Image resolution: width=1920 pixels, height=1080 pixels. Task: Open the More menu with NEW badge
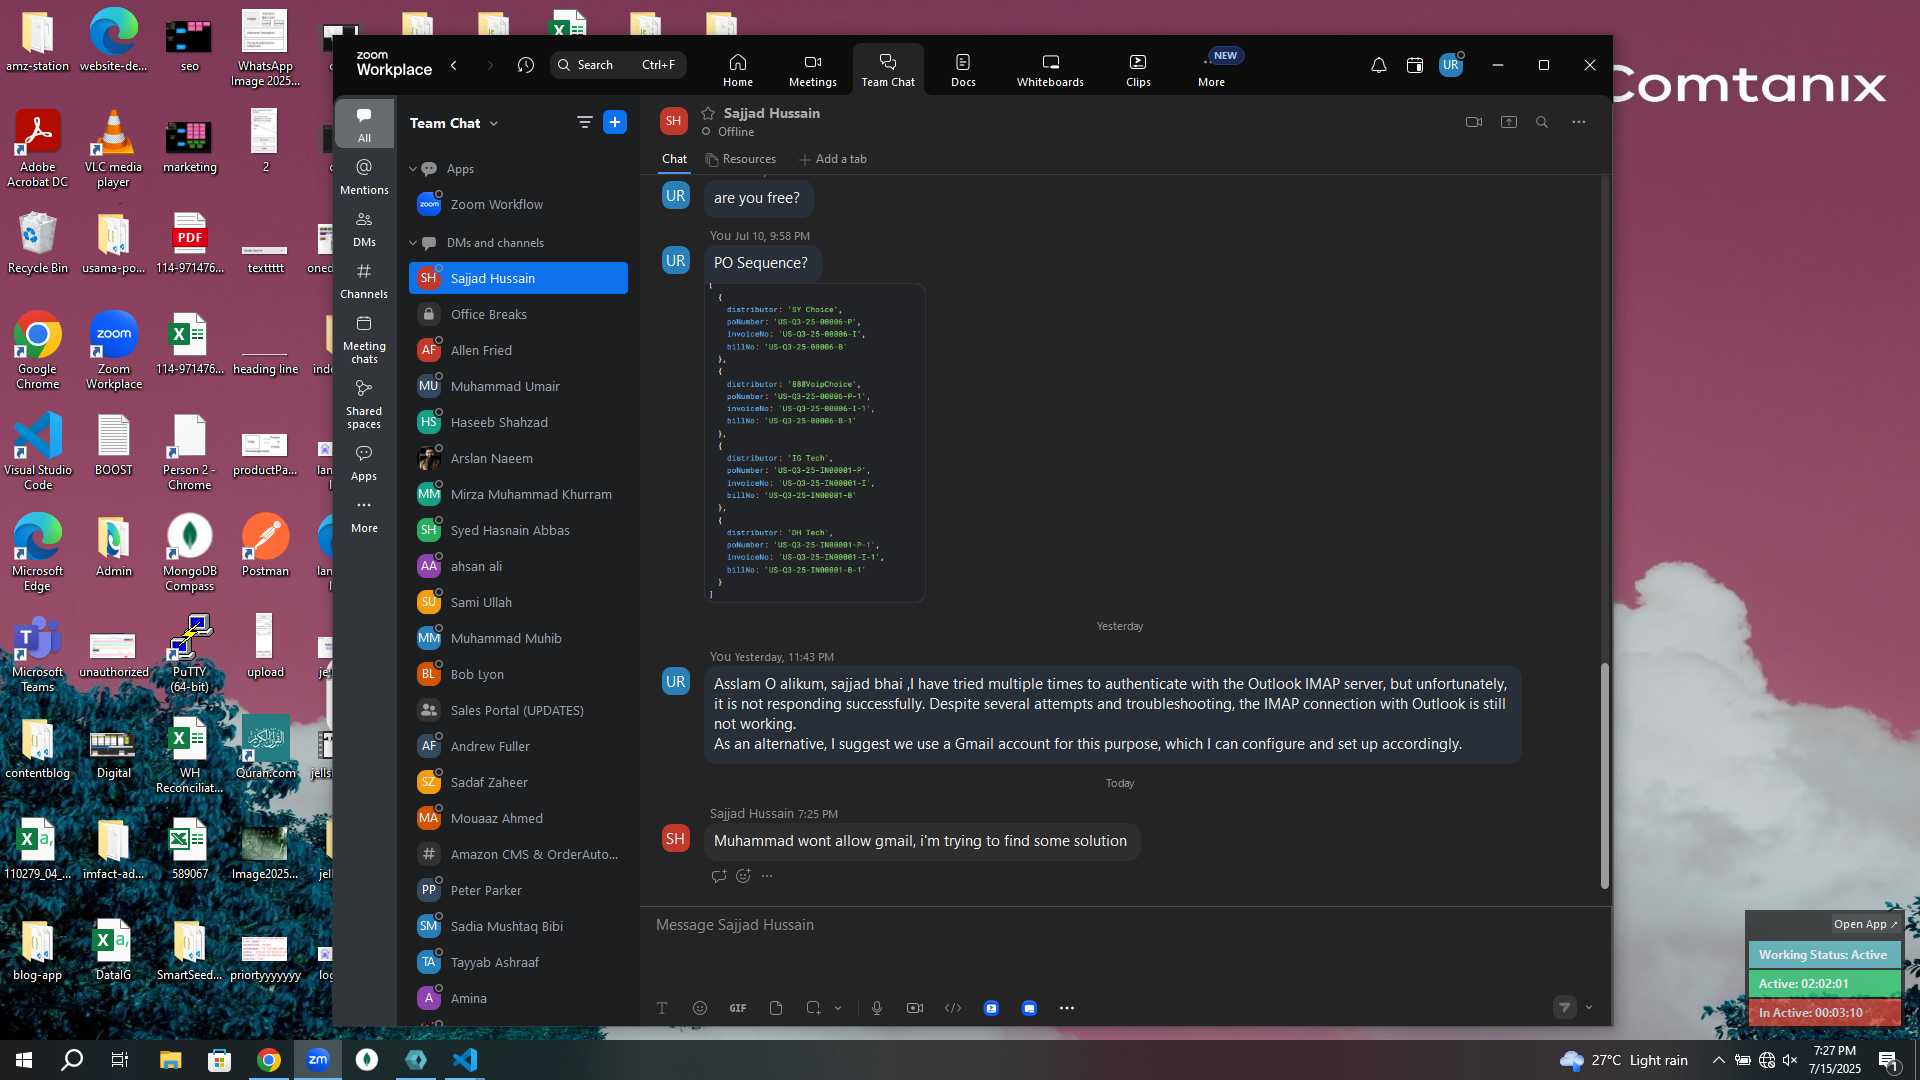tap(1212, 70)
